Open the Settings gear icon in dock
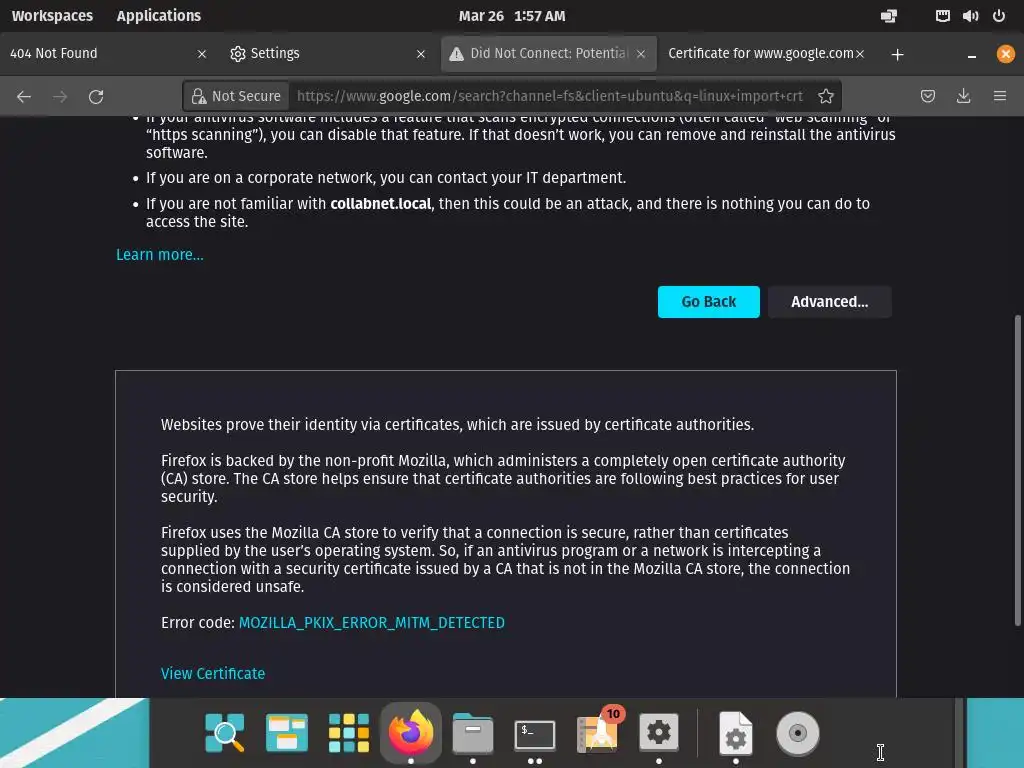This screenshot has width=1024, height=768. tap(658, 733)
